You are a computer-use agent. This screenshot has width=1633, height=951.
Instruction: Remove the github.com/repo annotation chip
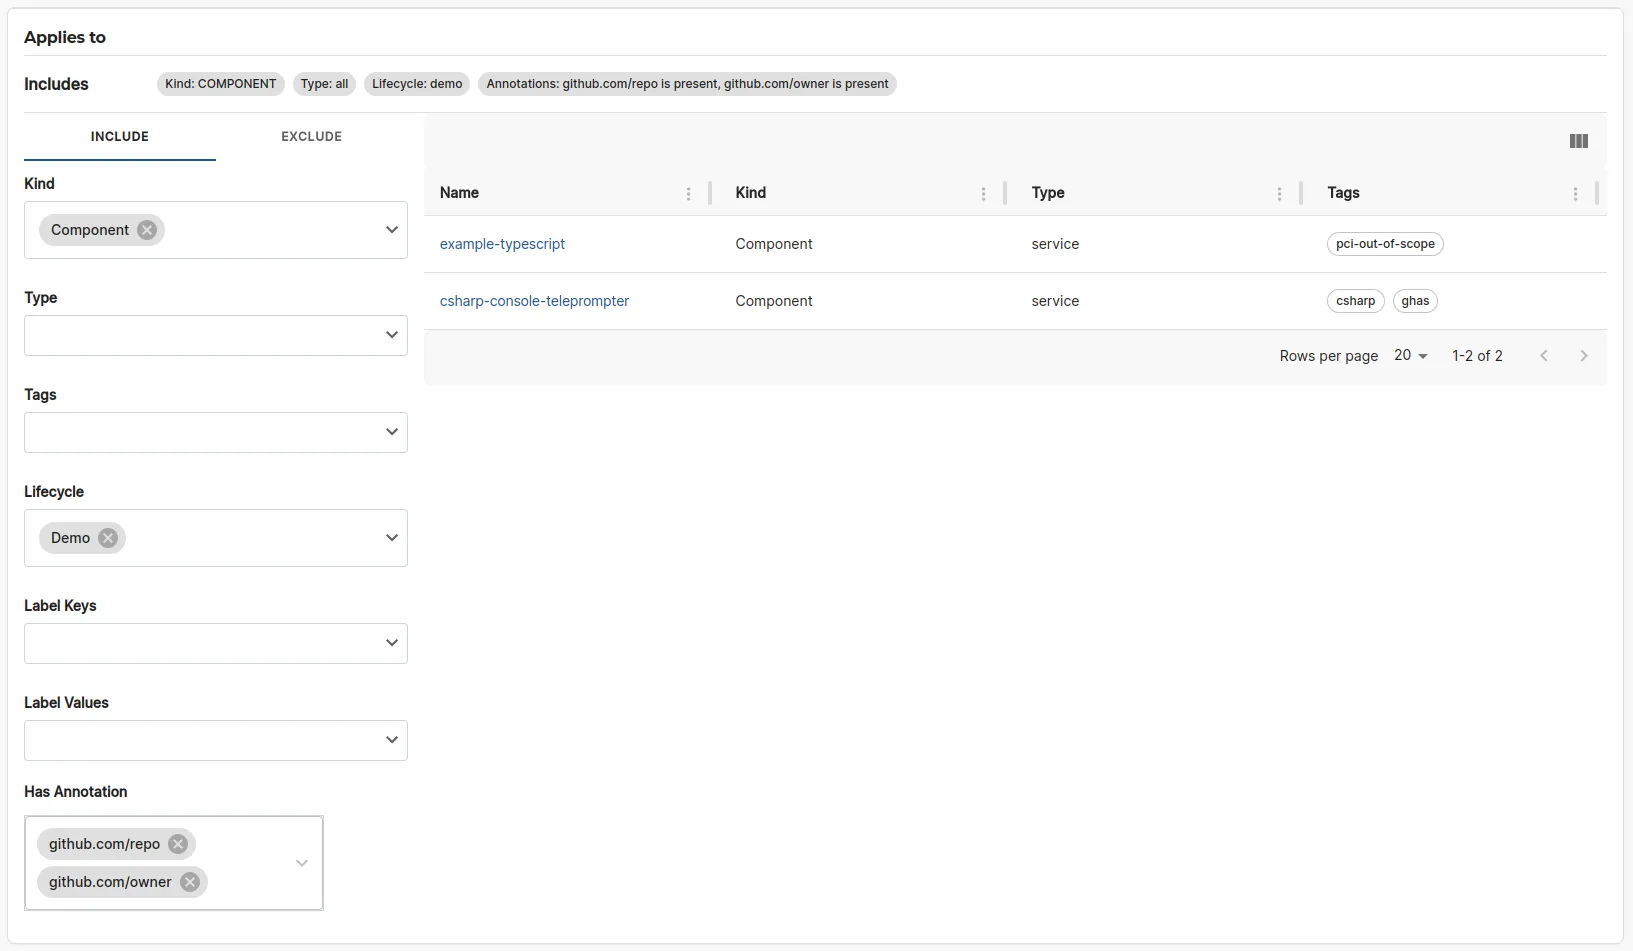click(179, 843)
